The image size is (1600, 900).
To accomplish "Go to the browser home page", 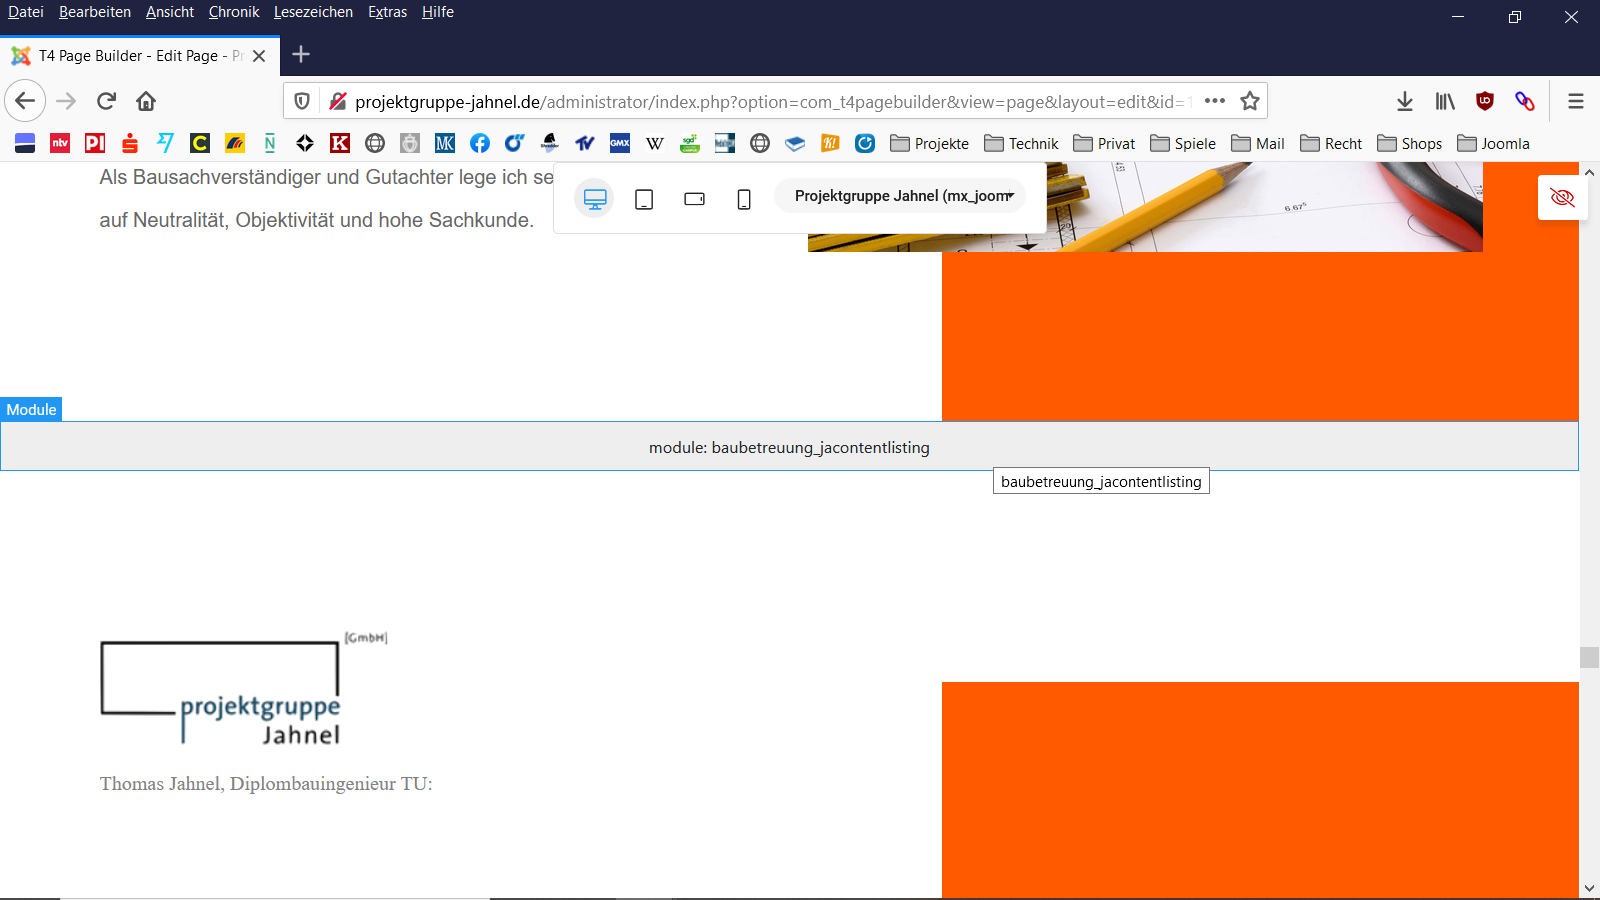I will coord(146,101).
